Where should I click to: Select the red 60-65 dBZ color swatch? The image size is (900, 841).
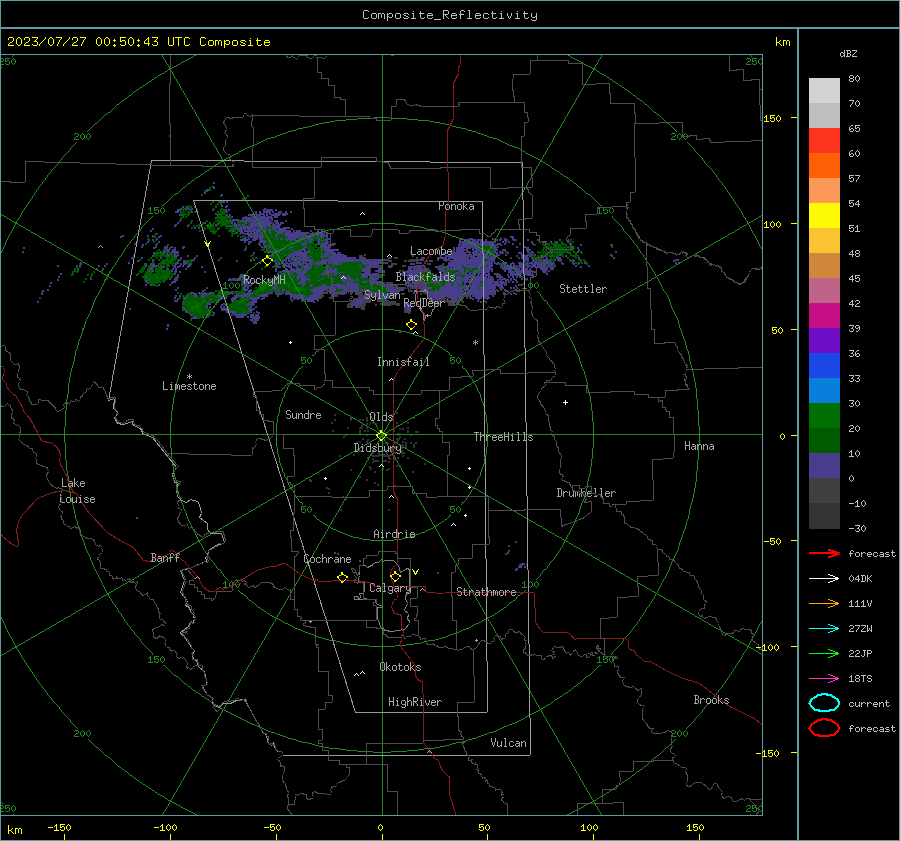tap(824, 141)
